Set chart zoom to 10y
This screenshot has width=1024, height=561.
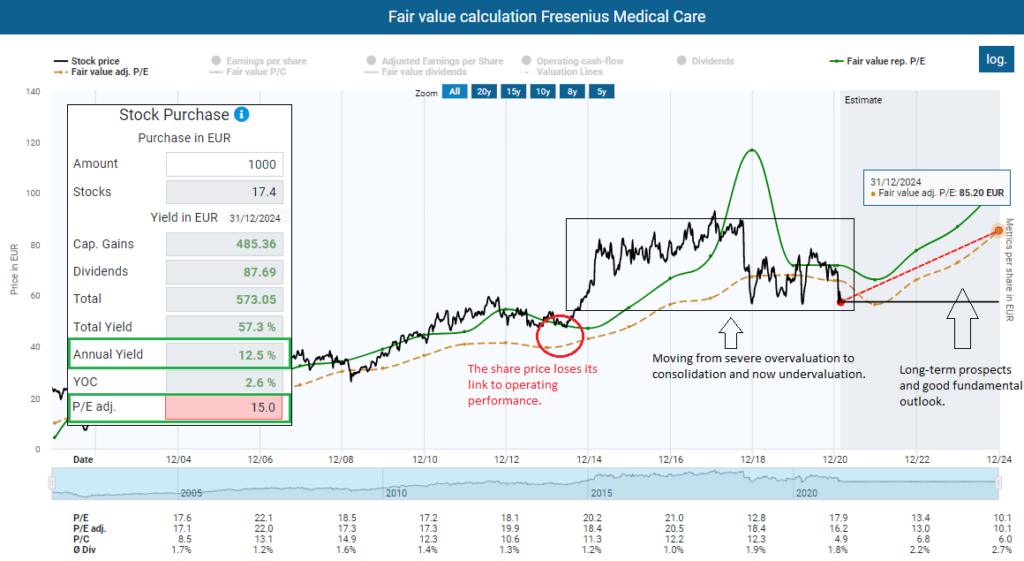coord(543,91)
